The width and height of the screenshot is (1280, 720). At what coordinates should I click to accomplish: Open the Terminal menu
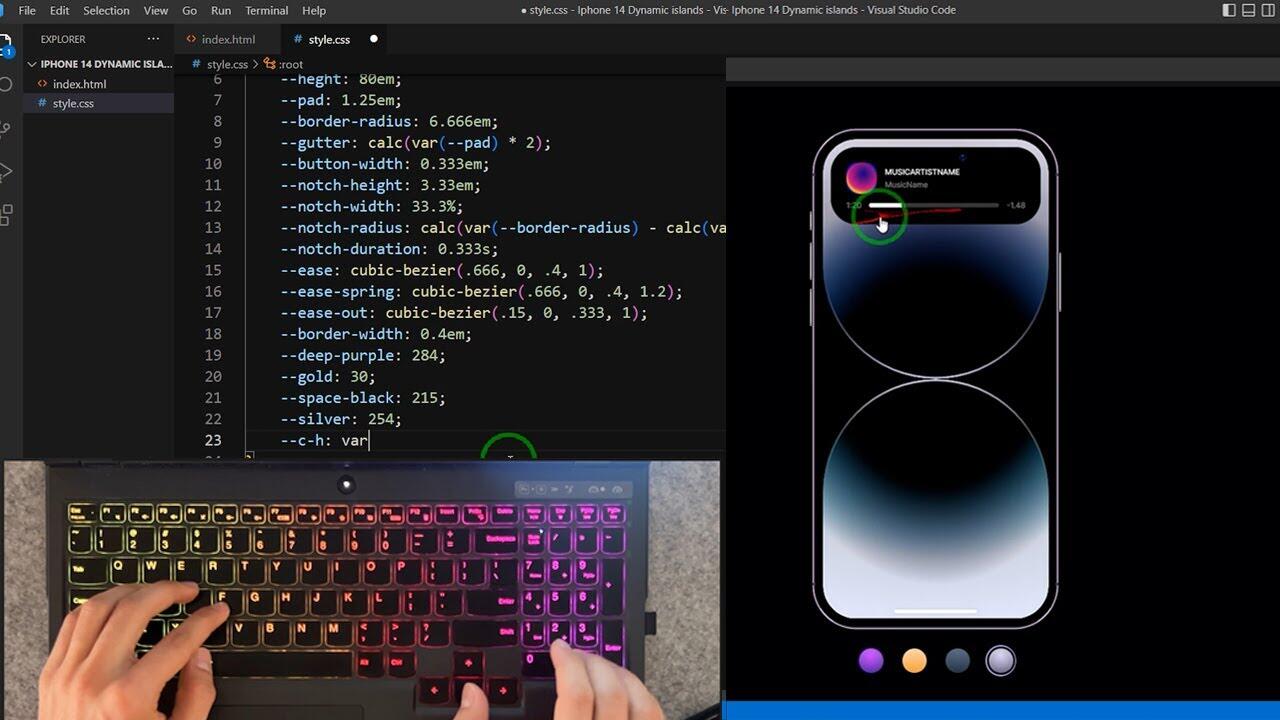[x=266, y=10]
